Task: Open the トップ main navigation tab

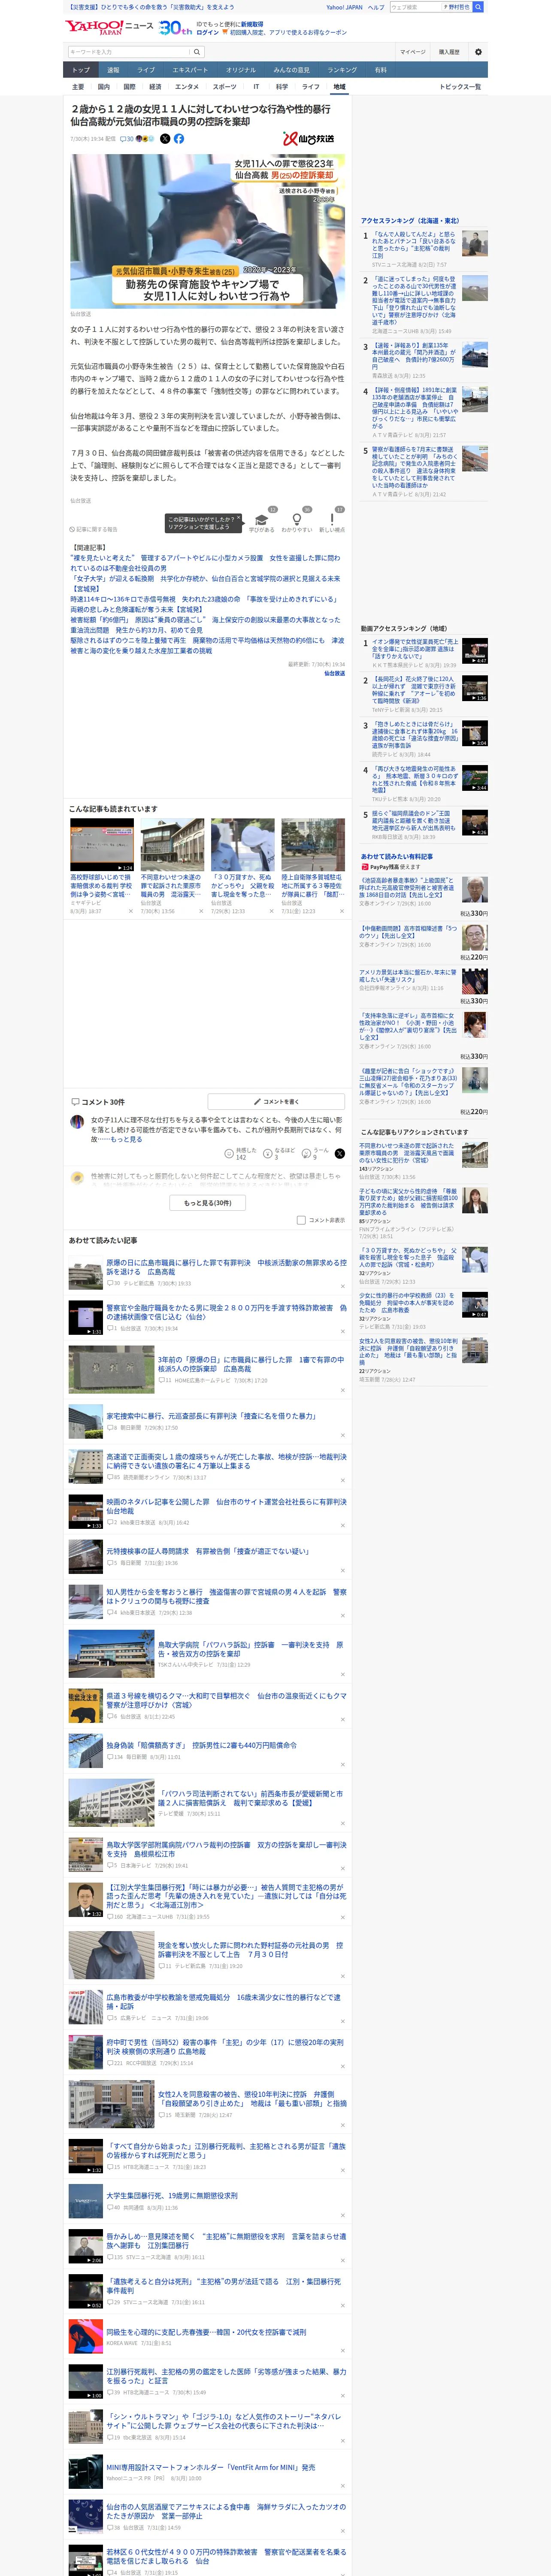Action: coord(81,70)
